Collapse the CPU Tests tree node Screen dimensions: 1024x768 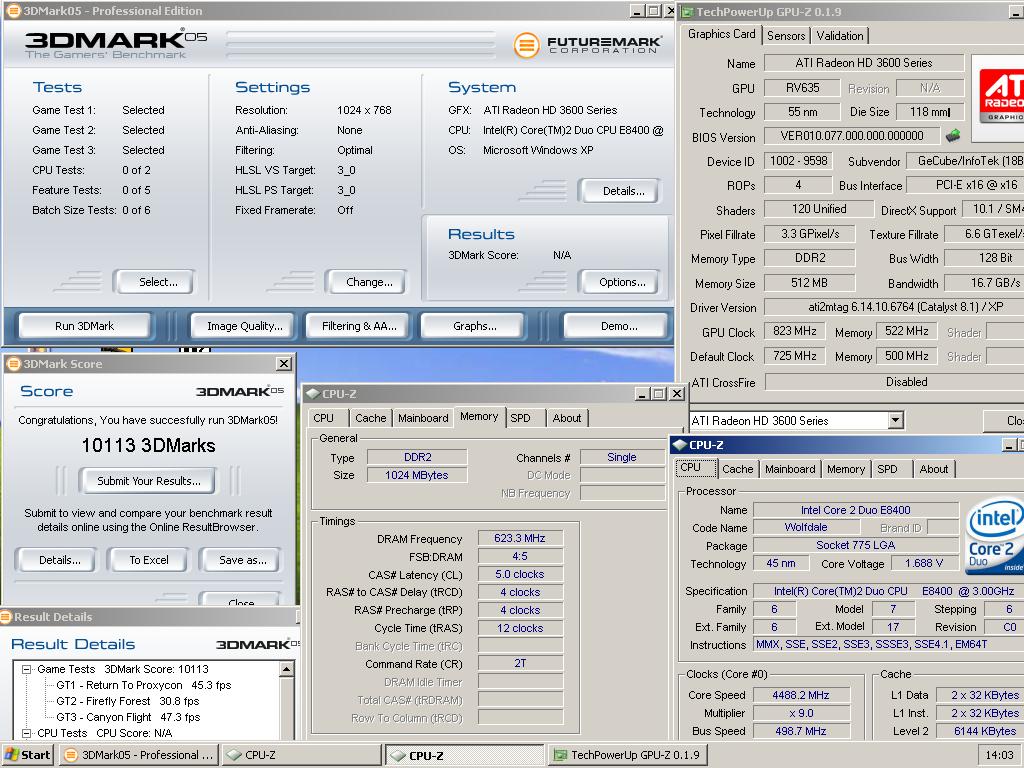26,733
